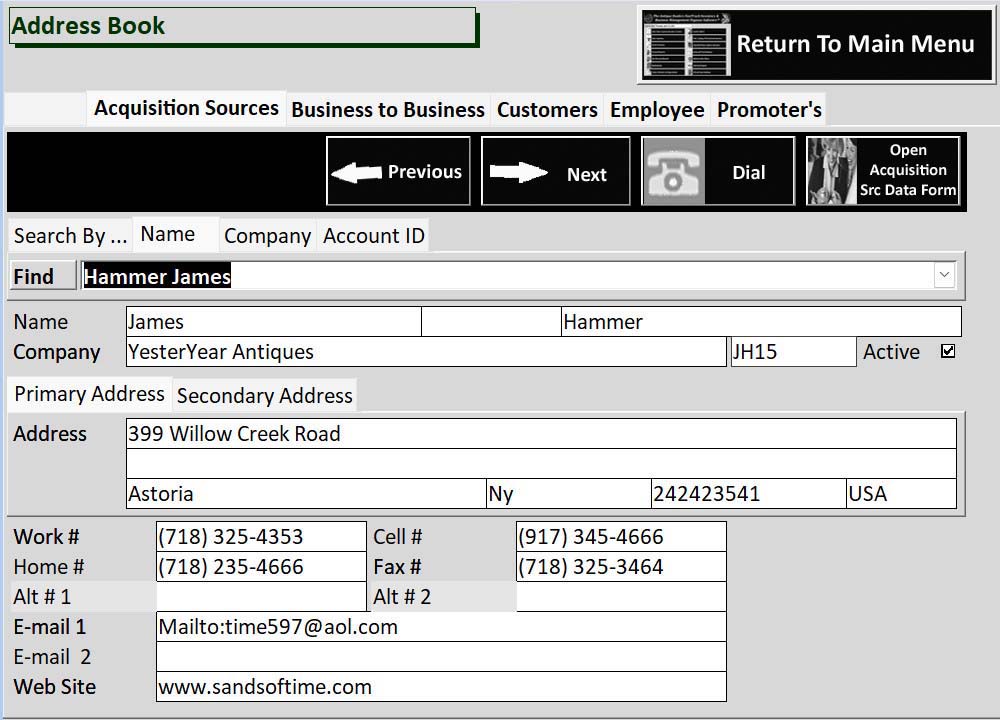Expand the Find dropdown arrow
Viewport: 1000px width, 720px height.
coord(944,275)
